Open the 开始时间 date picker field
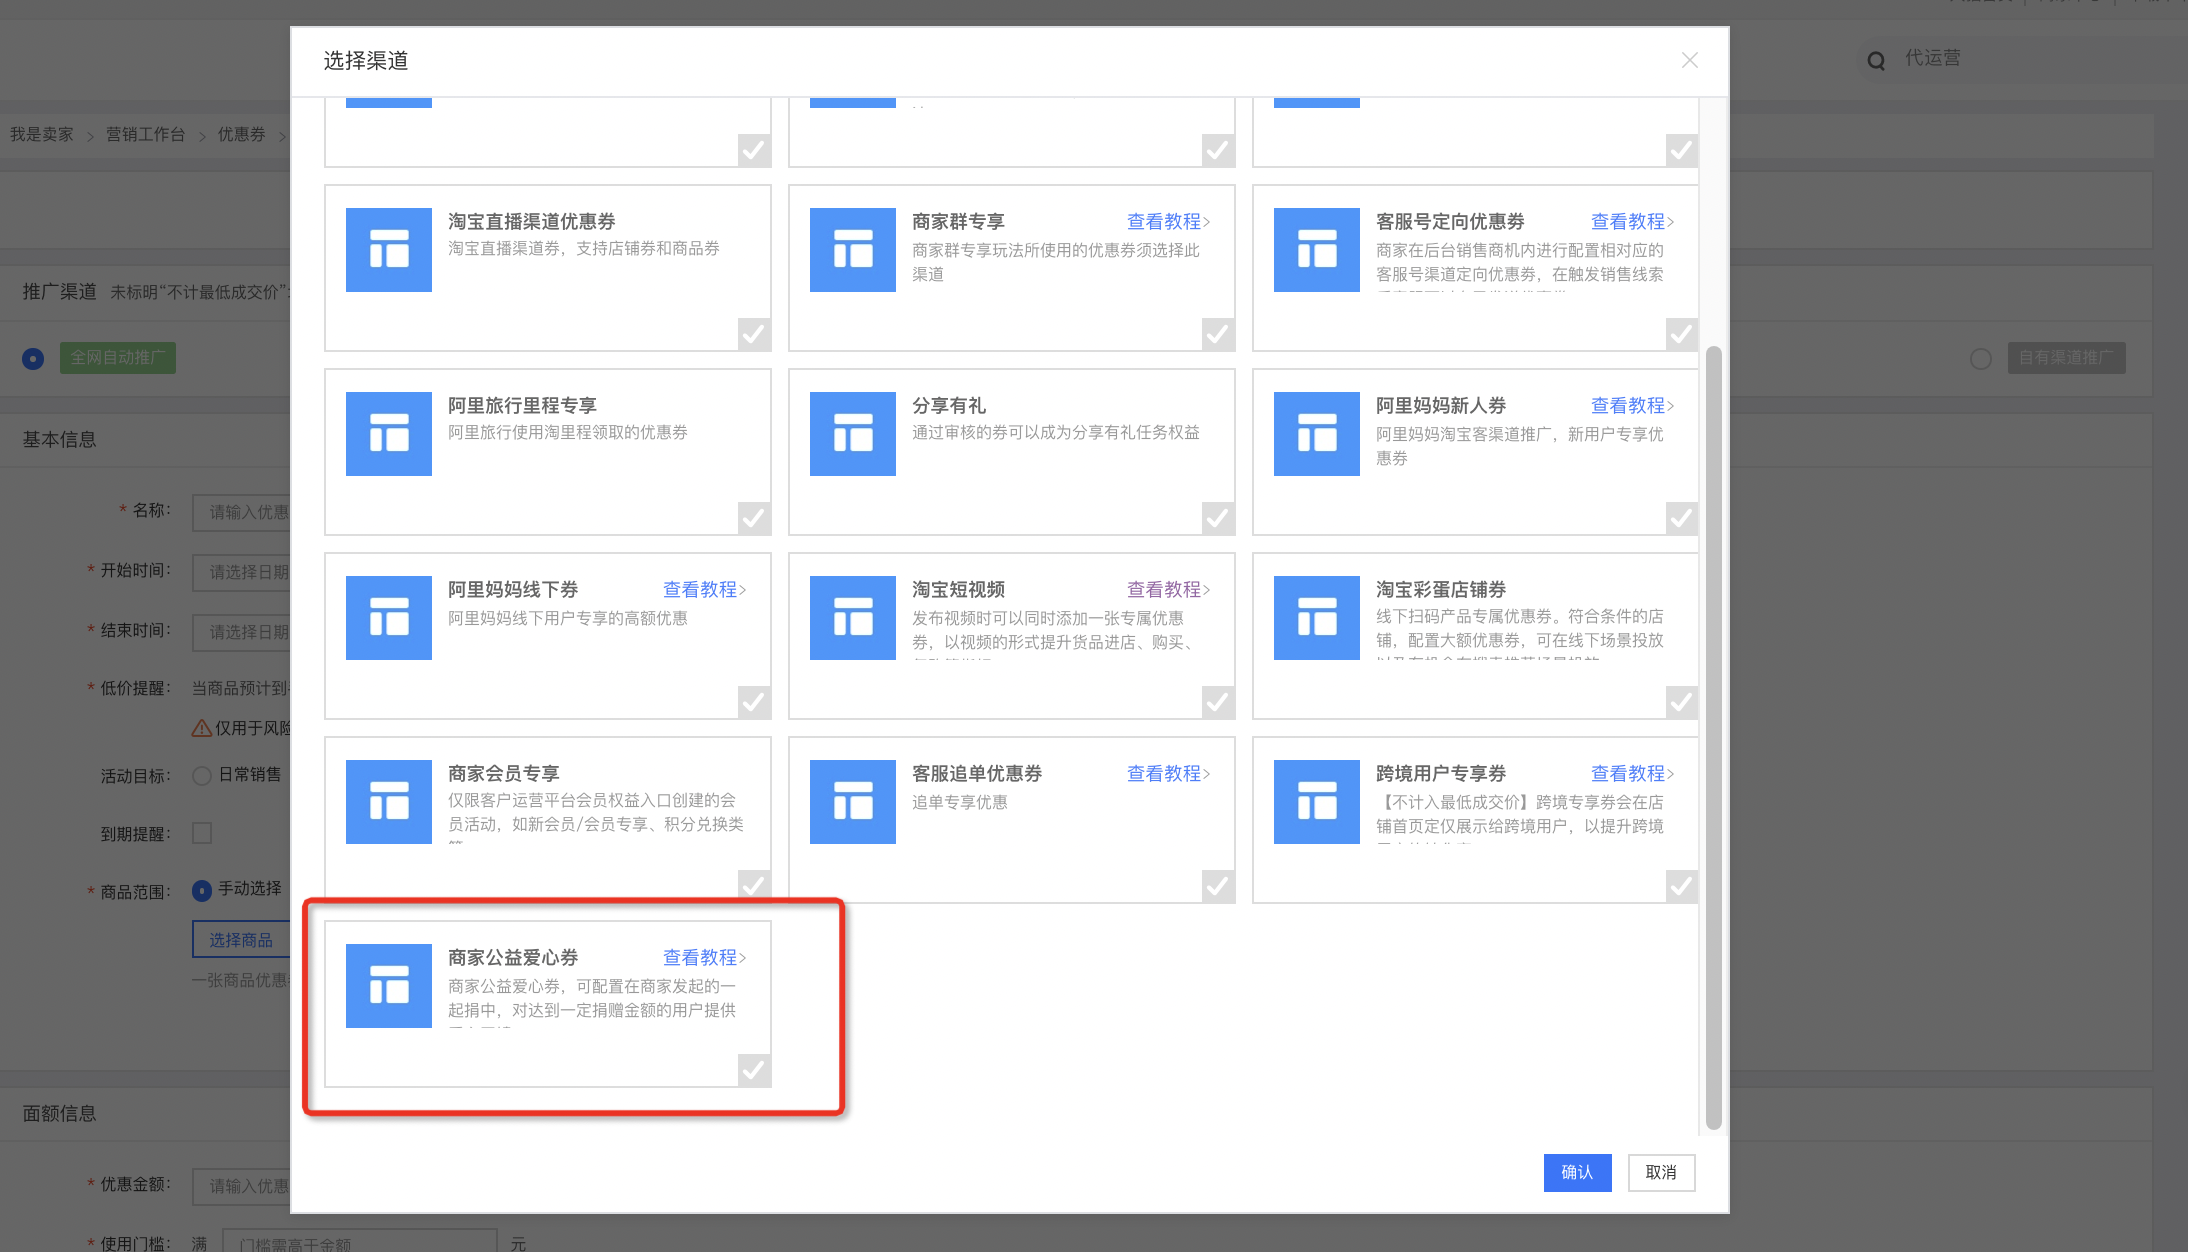The image size is (2188, 1252). coord(241,572)
